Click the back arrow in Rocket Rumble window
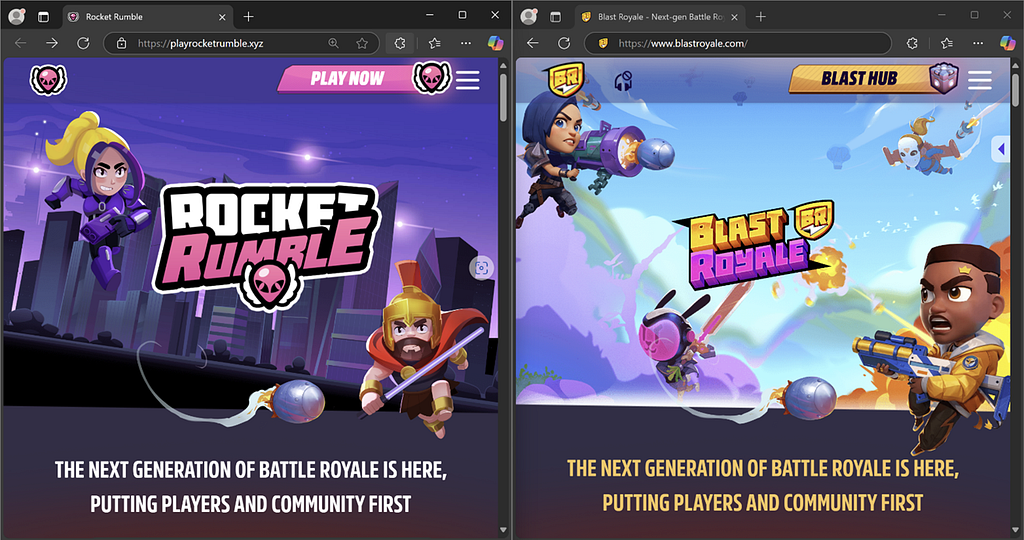This screenshot has width=1024, height=540. coord(21,43)
